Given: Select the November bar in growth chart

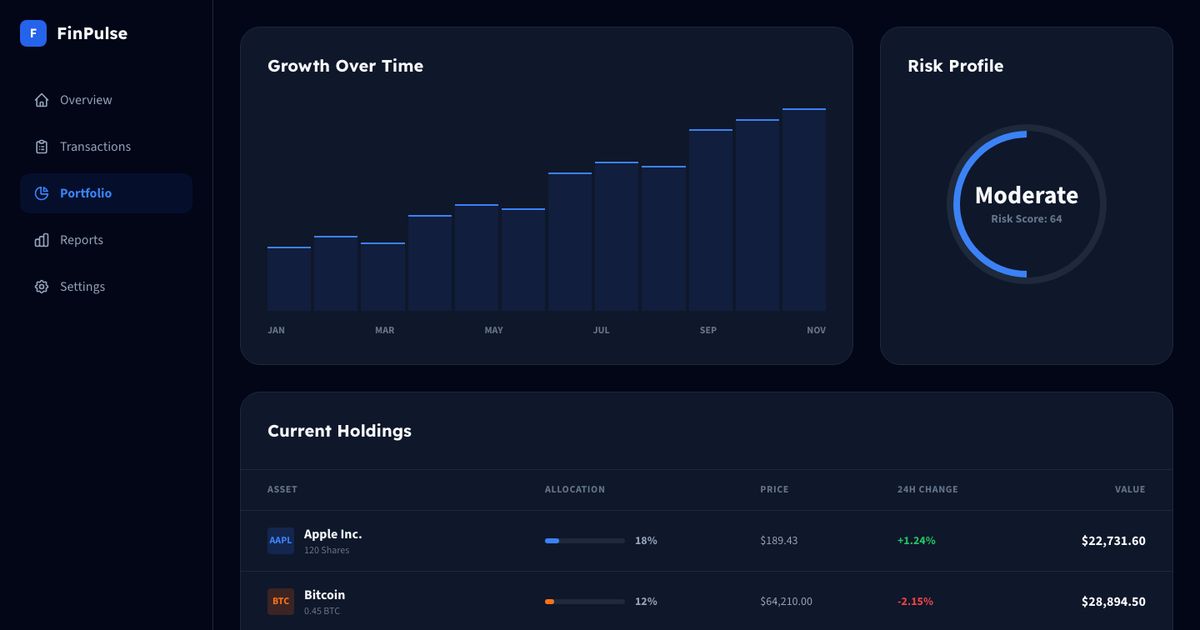Looking at the screenshot, I should tap(804, 210).
